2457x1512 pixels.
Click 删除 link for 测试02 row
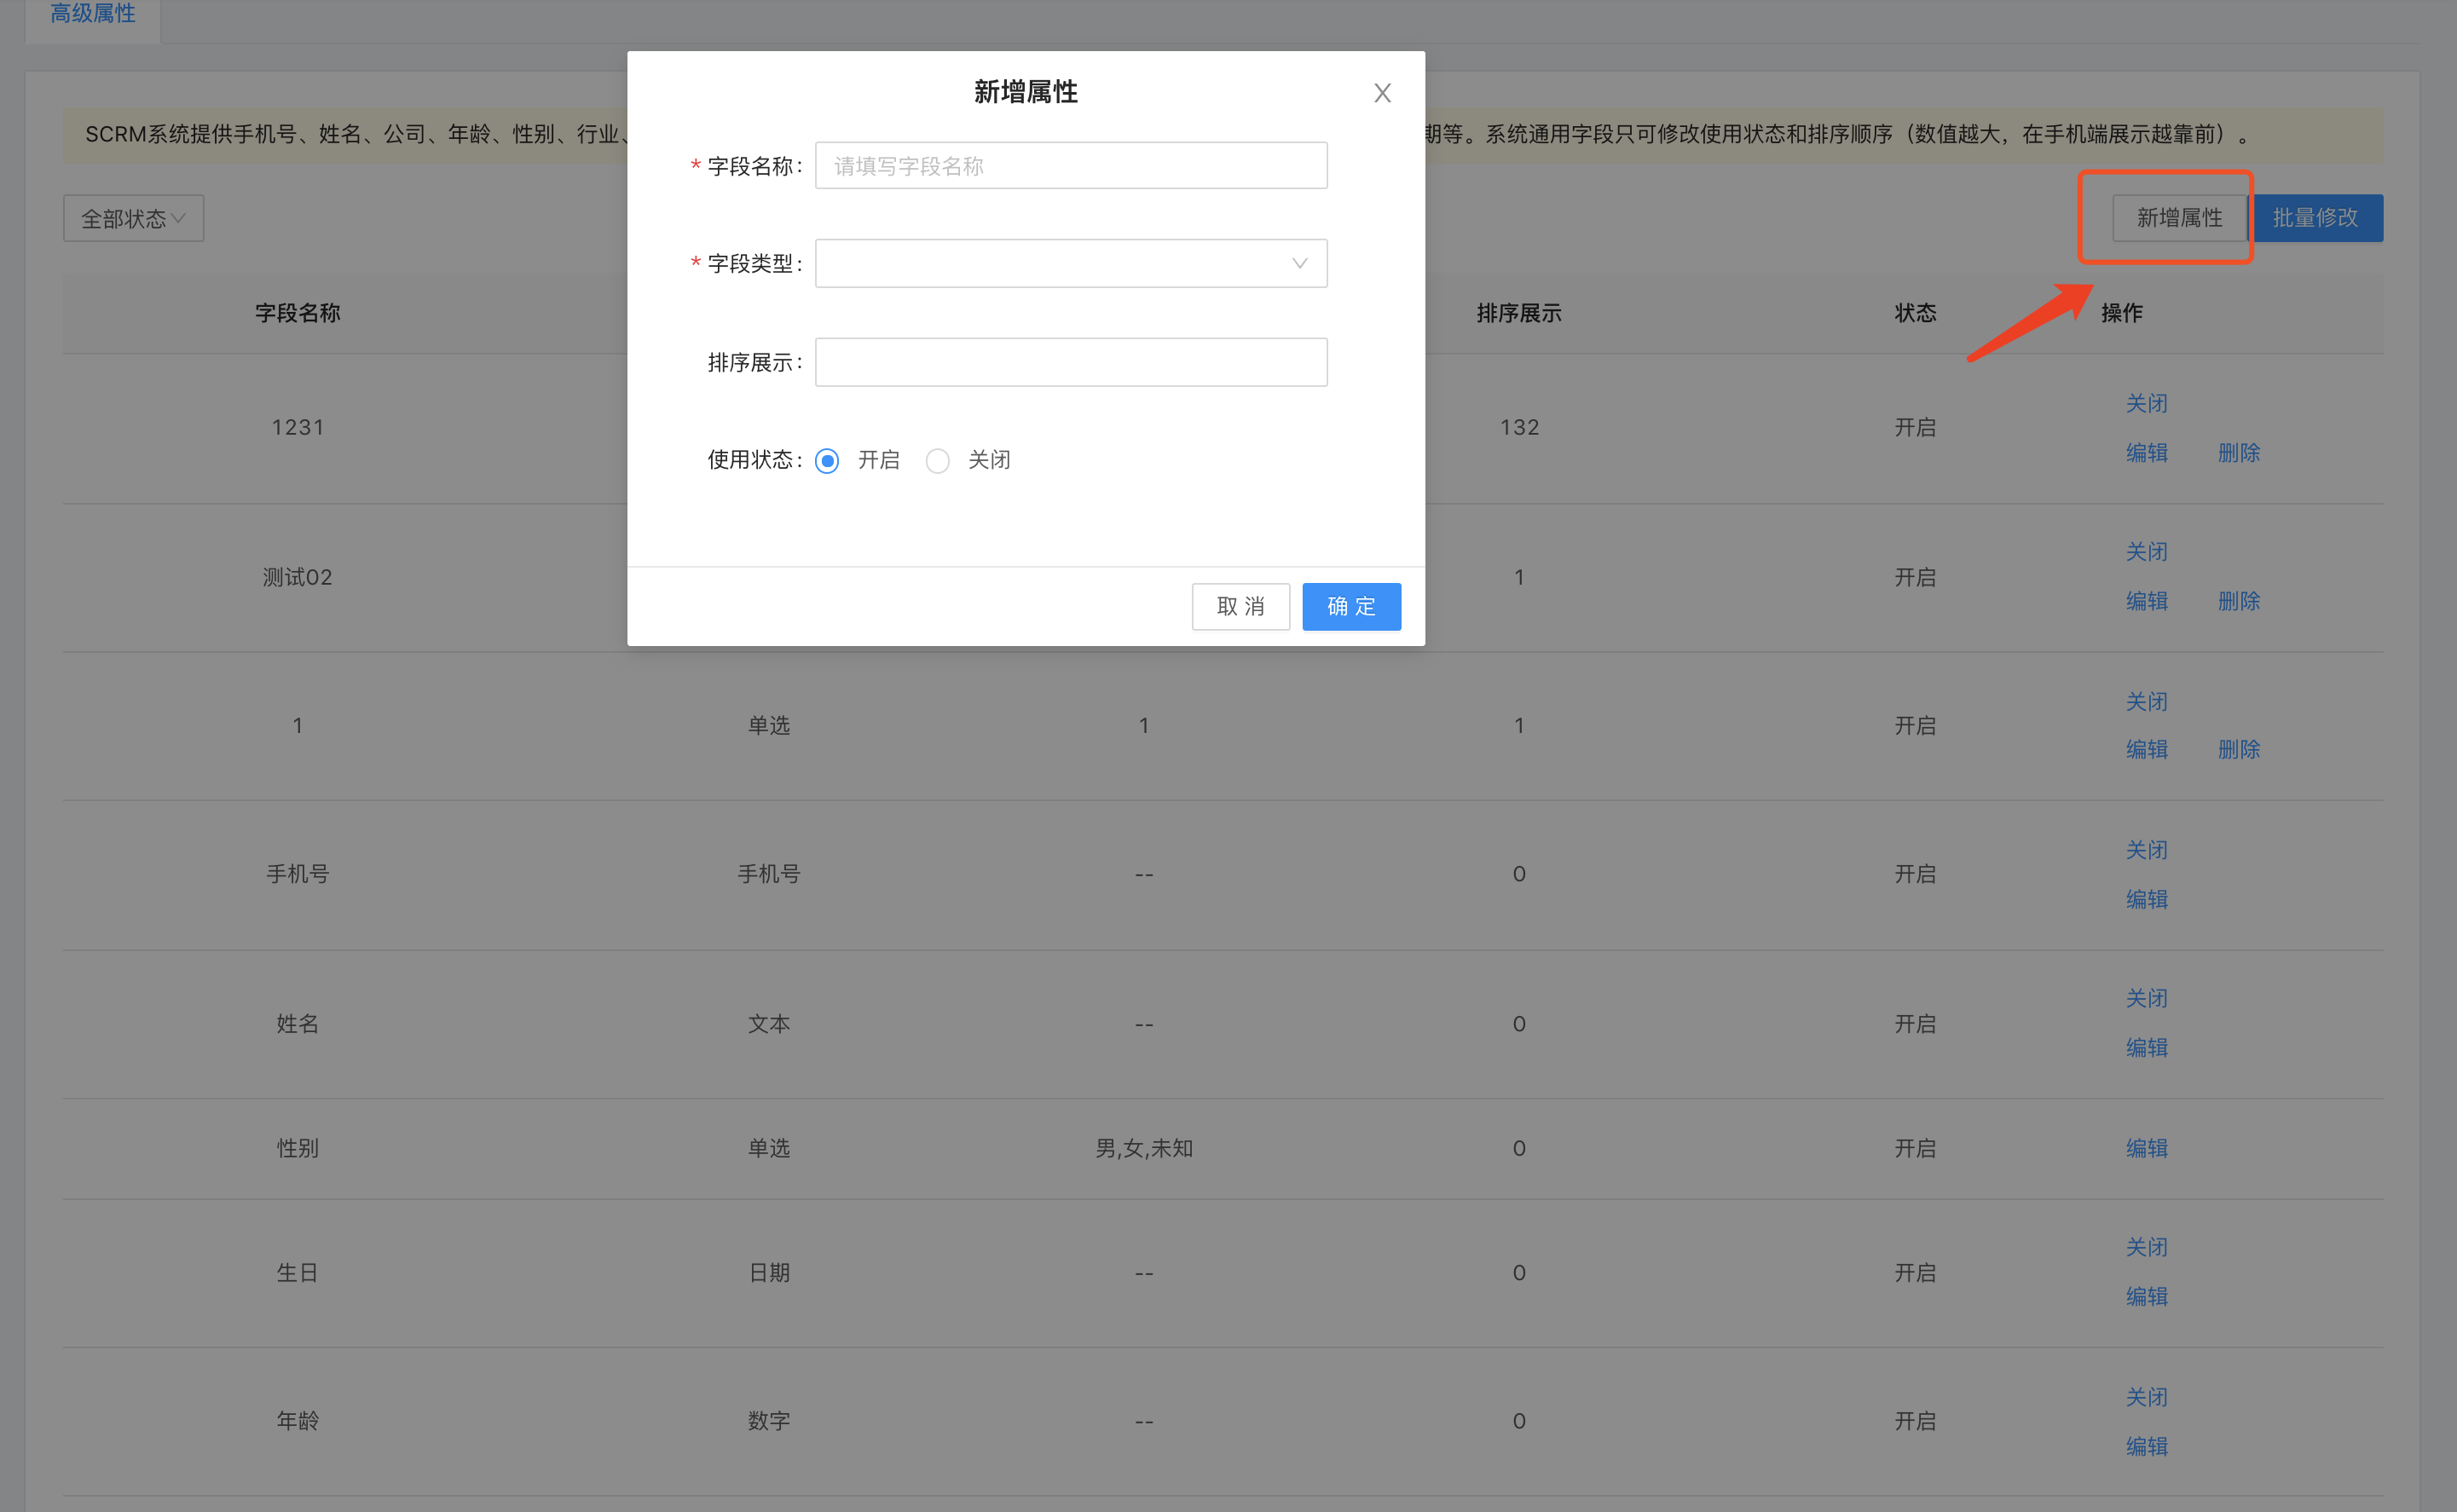click(x=2238, y=601)
